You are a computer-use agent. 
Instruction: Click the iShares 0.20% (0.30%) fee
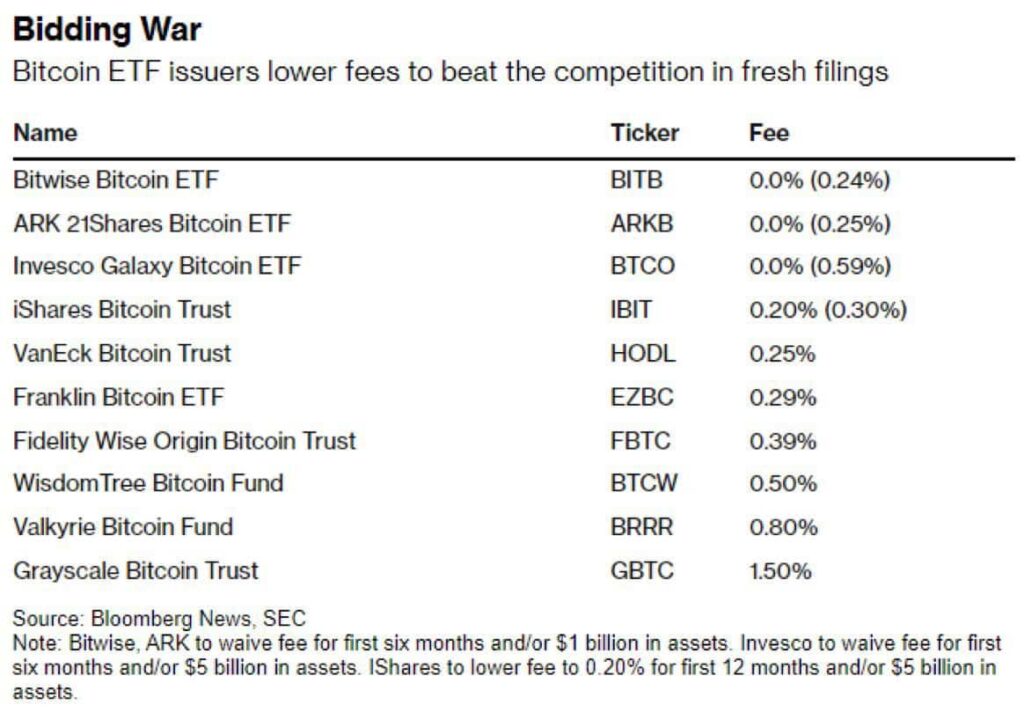[827, 310]
